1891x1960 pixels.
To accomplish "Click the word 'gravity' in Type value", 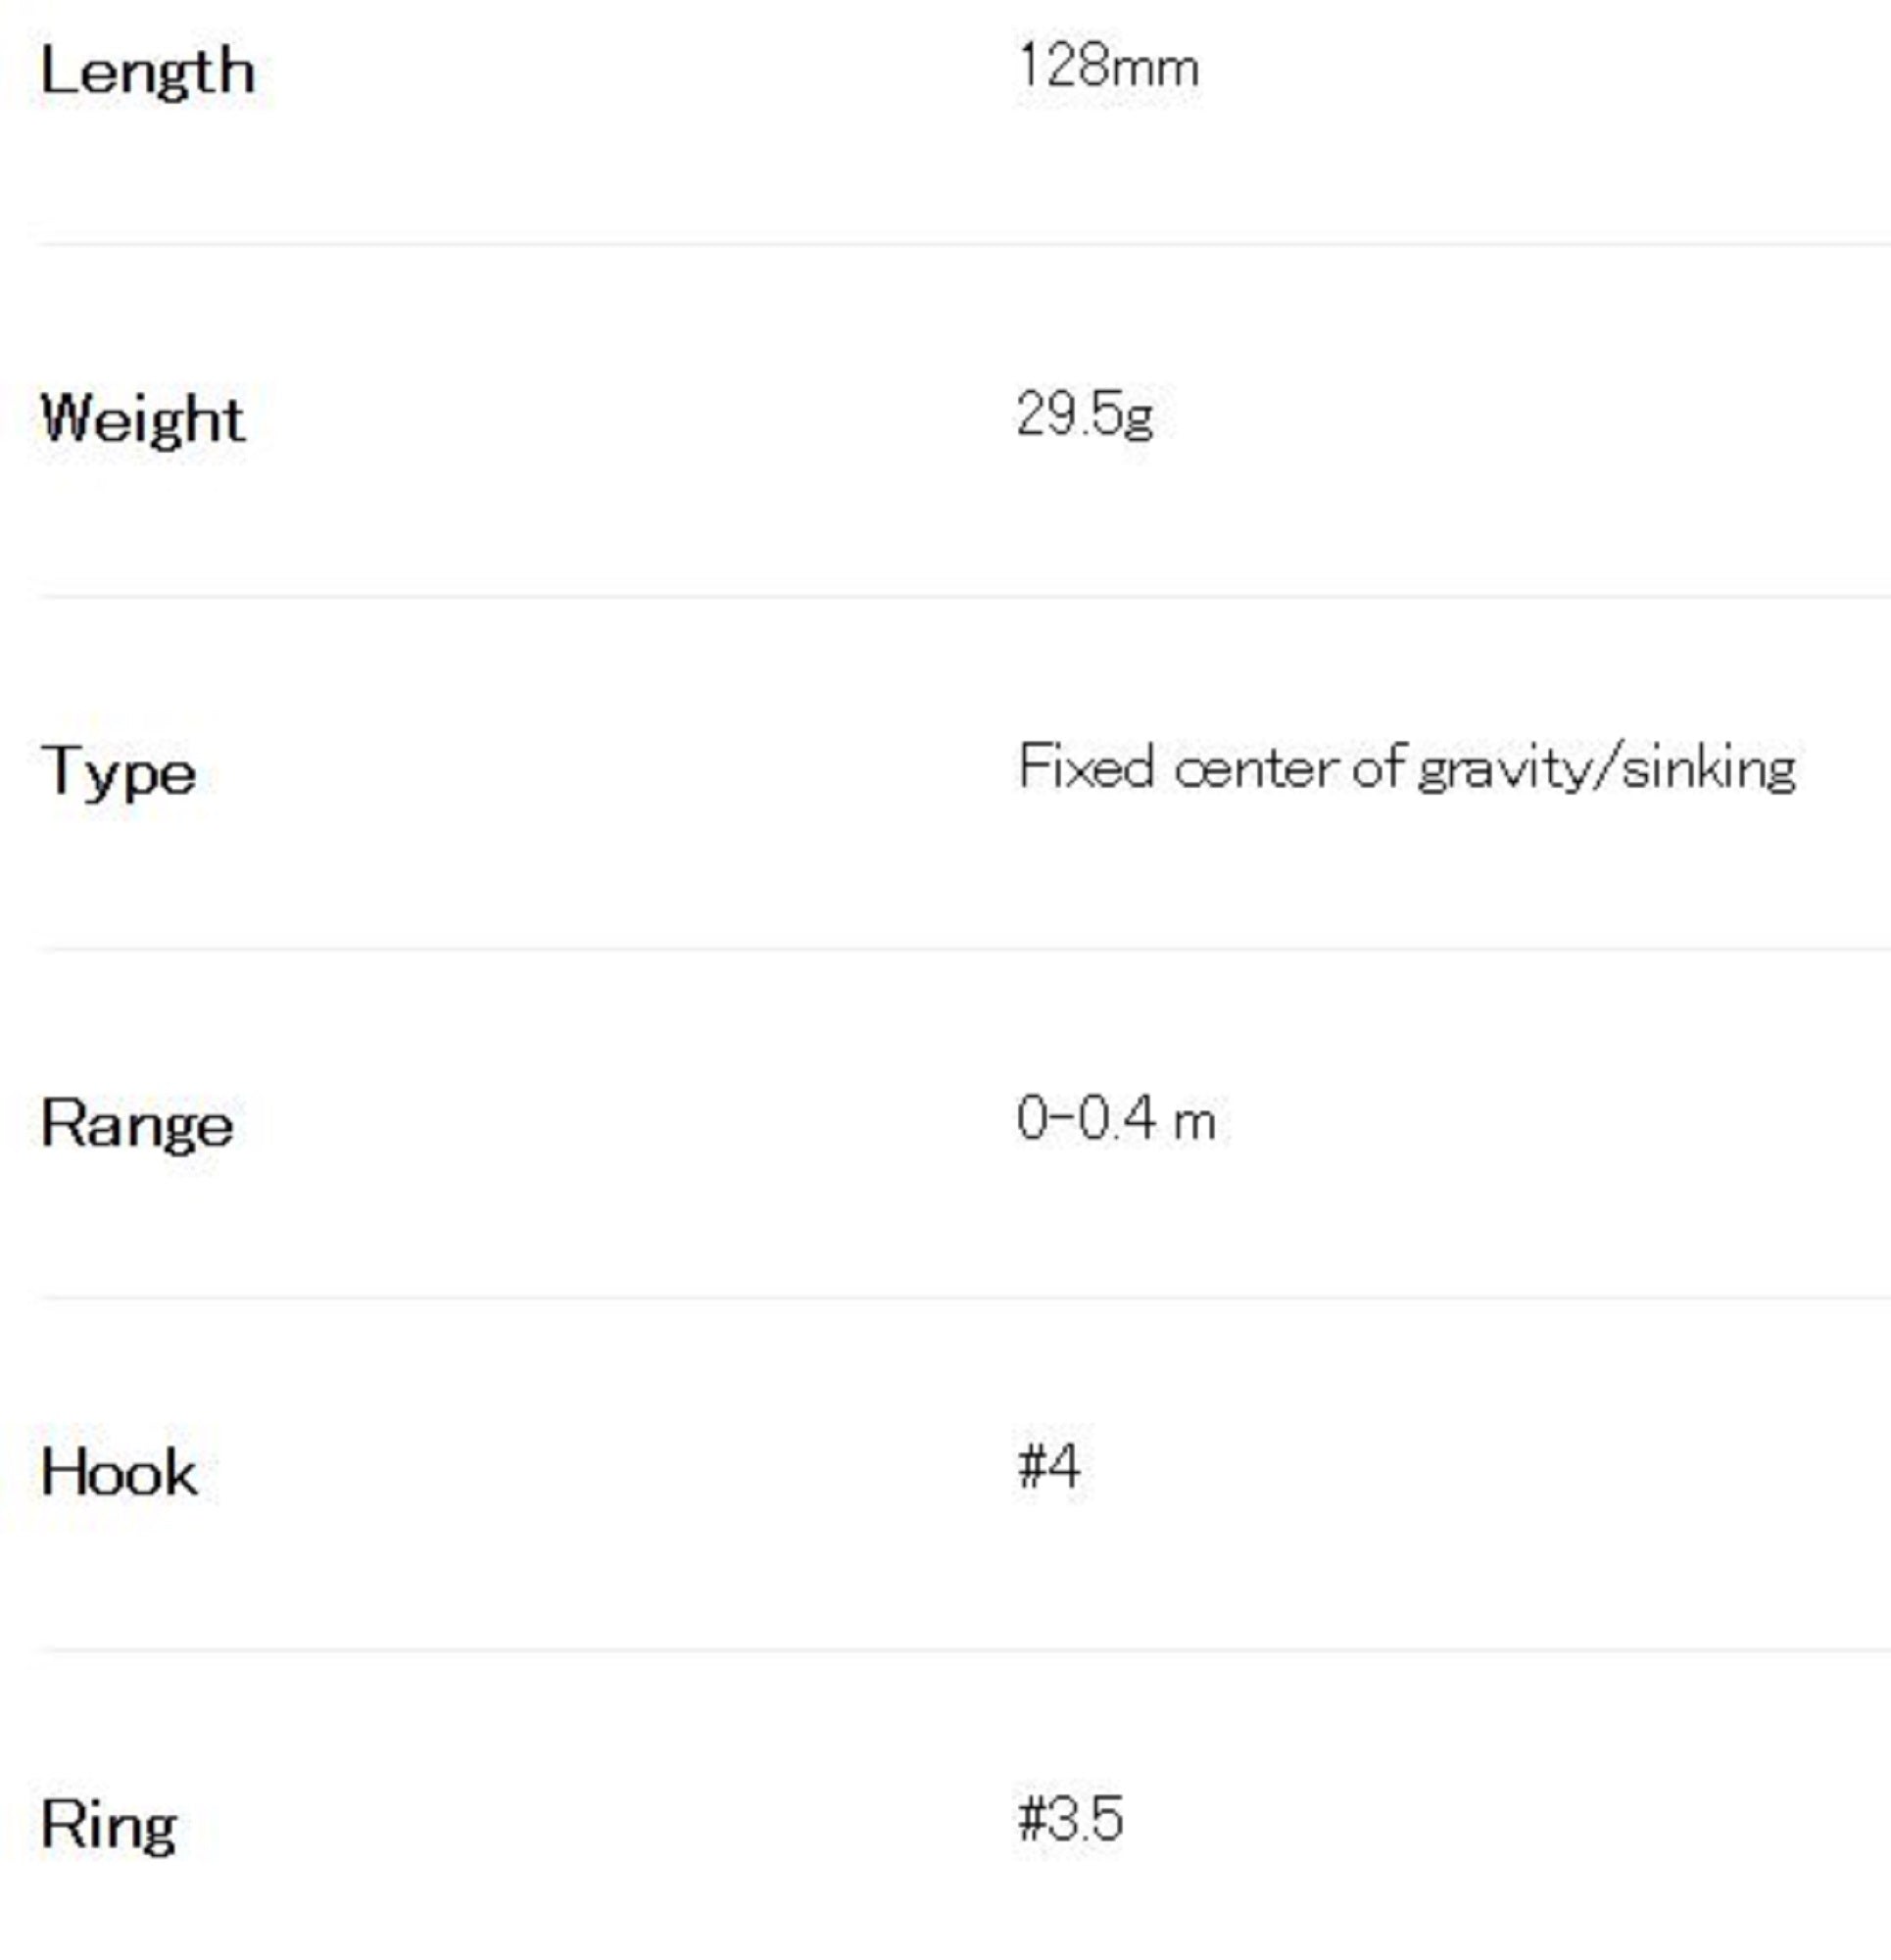I will coord(1501,769).
